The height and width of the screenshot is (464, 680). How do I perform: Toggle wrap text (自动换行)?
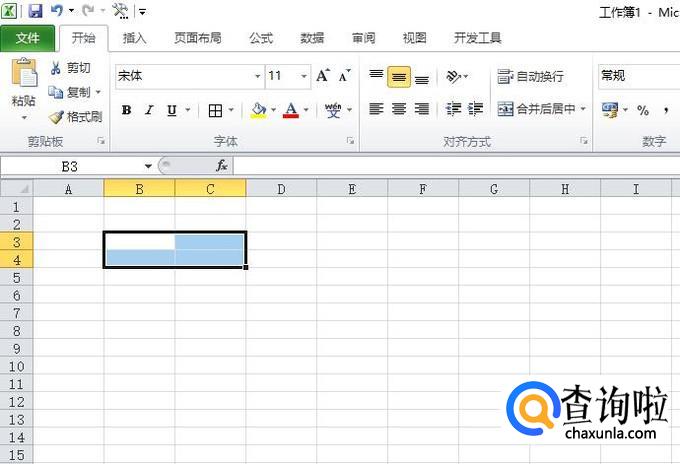click(x=530, y=76)
